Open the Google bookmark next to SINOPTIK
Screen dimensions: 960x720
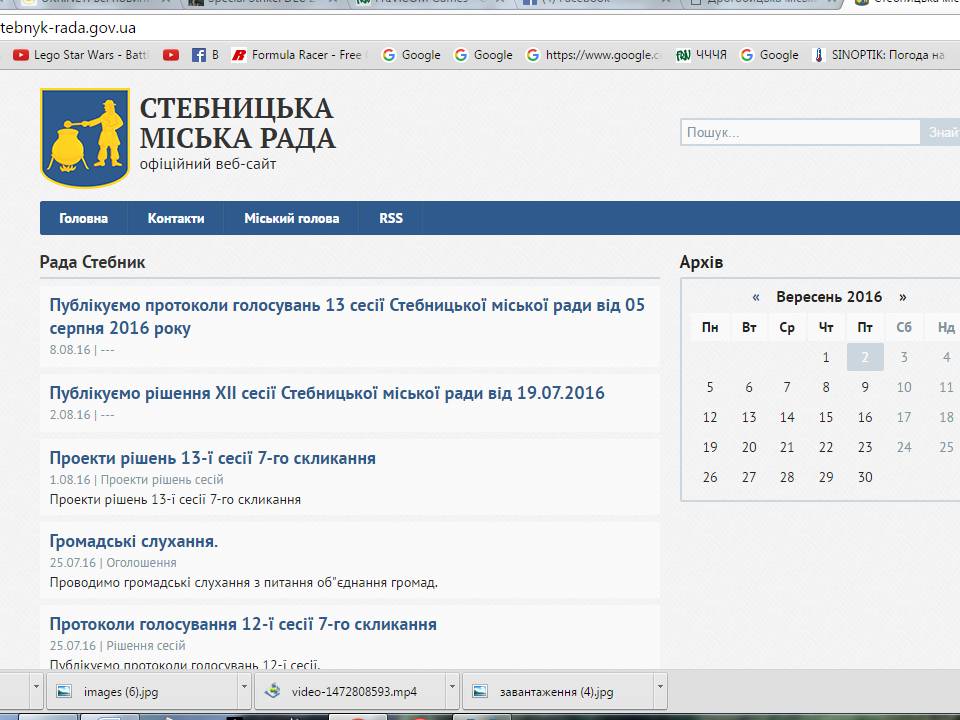tap(769, 55)
